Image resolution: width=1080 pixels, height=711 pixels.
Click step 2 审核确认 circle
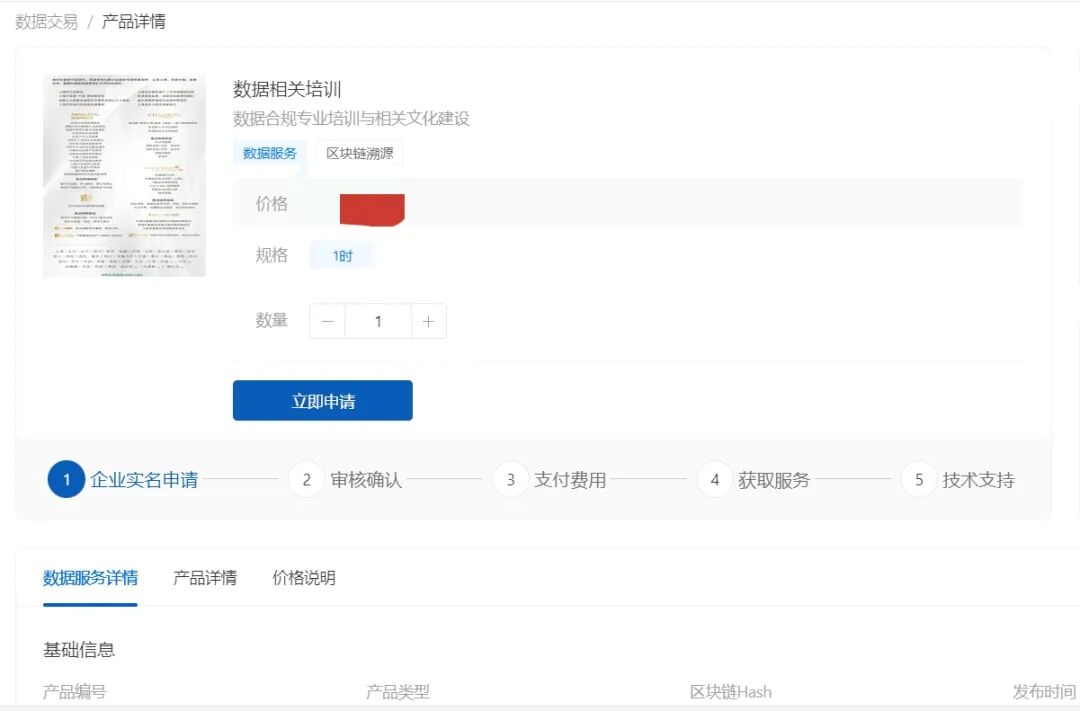[x=306, y=479]
